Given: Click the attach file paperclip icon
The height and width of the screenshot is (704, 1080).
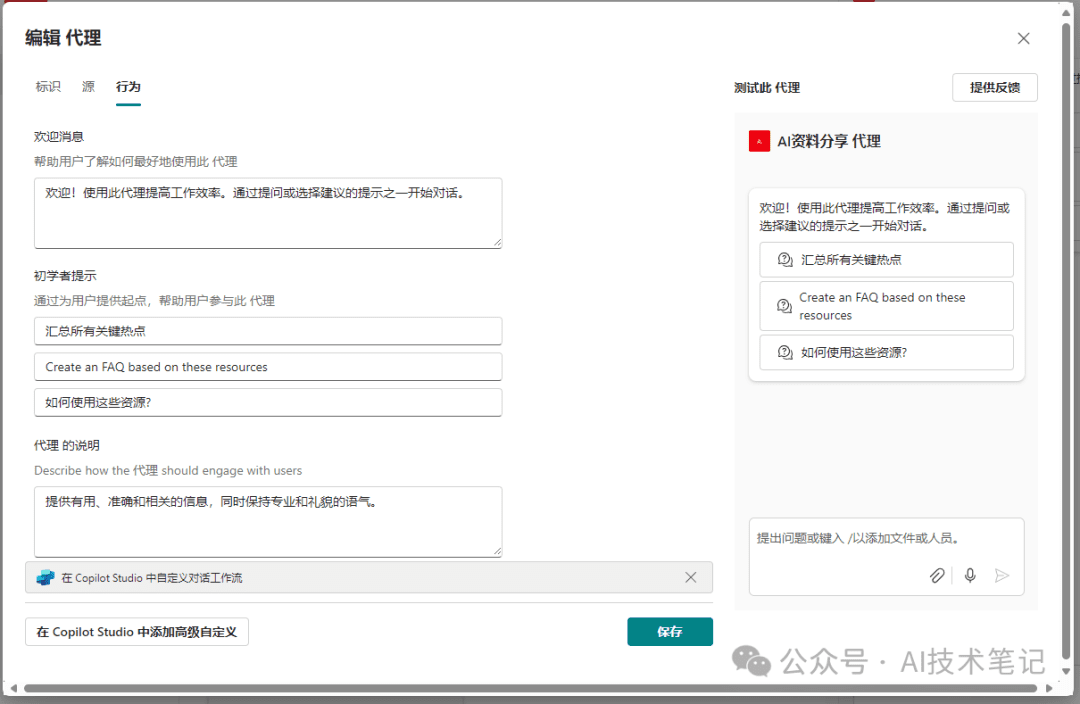Looking at the screenshot, I should pyautogui.click(x=937, y=575).
